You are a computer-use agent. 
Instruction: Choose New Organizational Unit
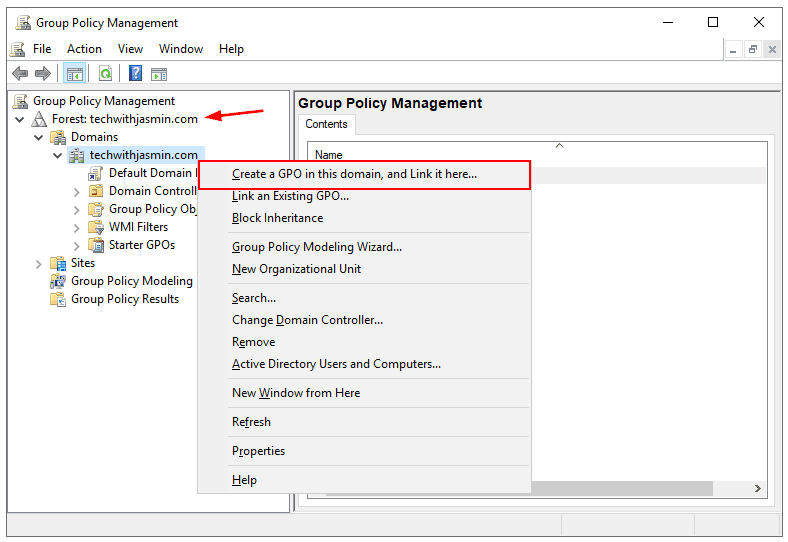click(364, 269)
